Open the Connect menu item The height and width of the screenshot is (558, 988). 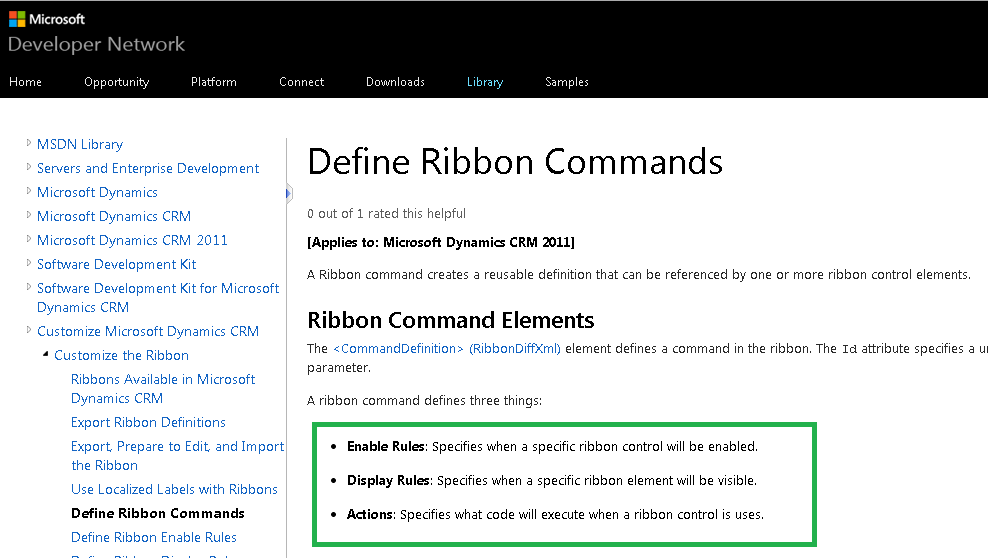[x=301, y=82]
